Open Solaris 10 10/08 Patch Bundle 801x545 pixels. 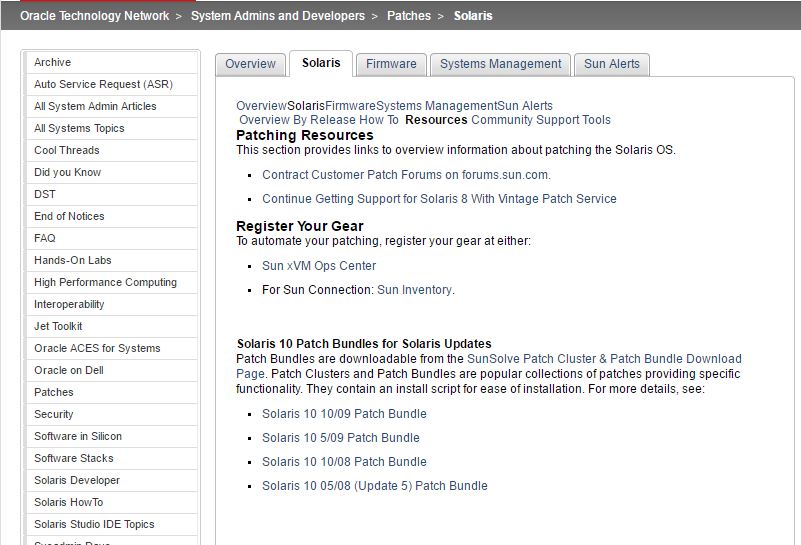[344, 462]
